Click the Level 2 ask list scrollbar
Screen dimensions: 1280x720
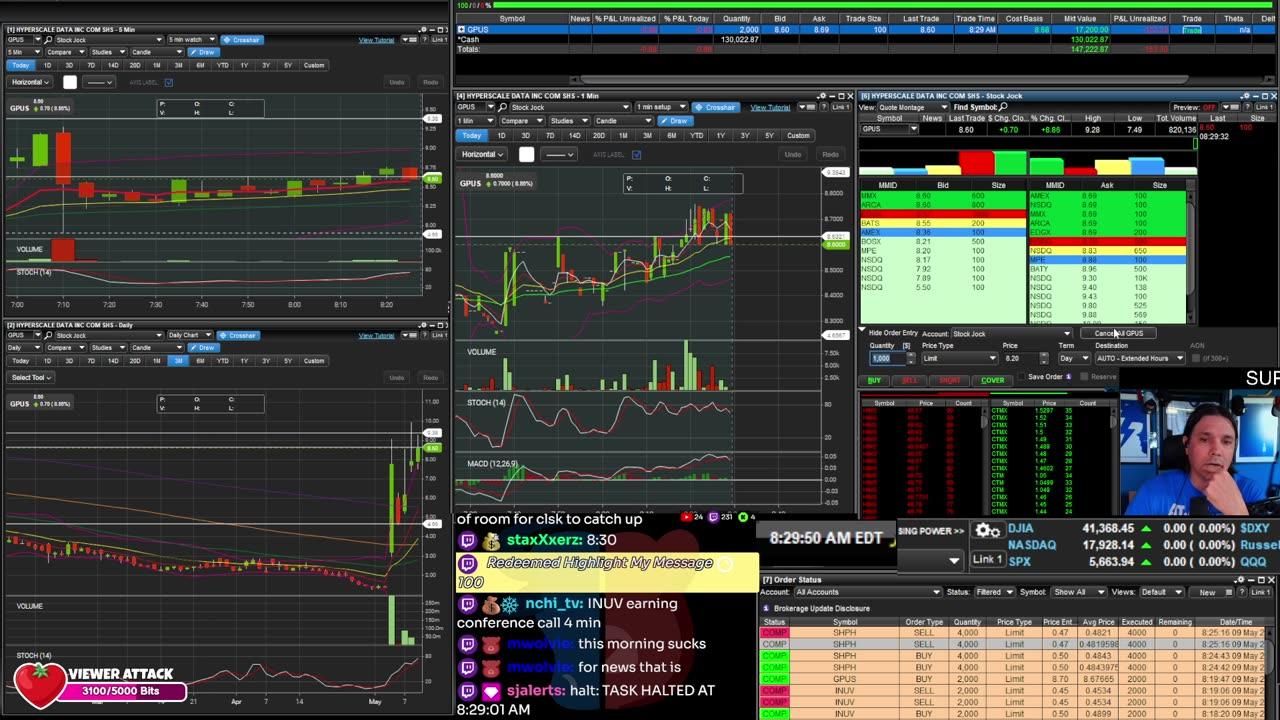(x=1190, y=255)
